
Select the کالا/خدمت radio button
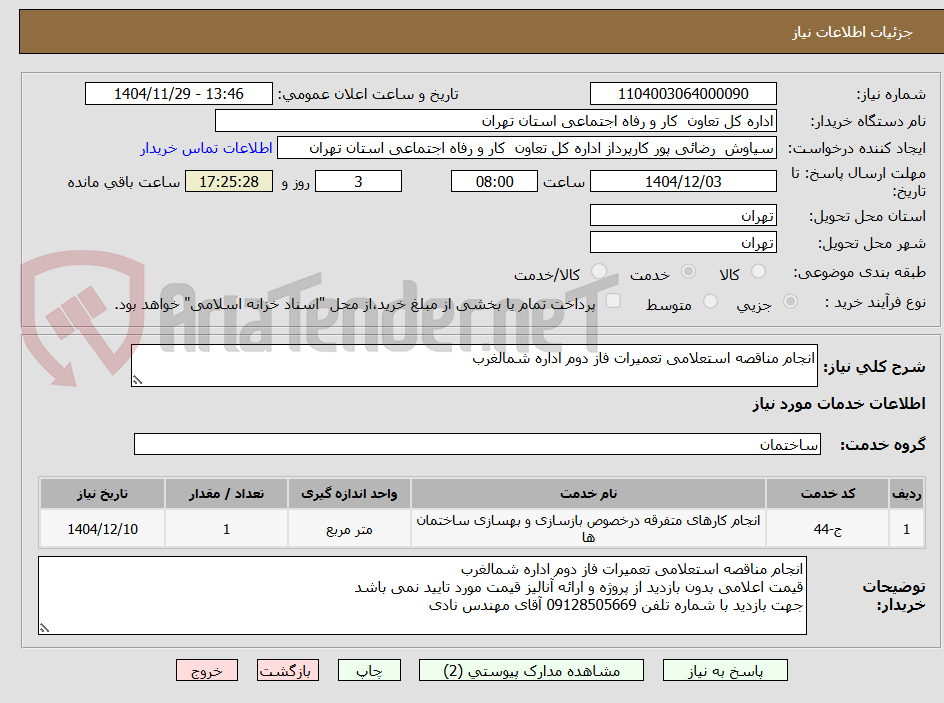click(599, 271)
